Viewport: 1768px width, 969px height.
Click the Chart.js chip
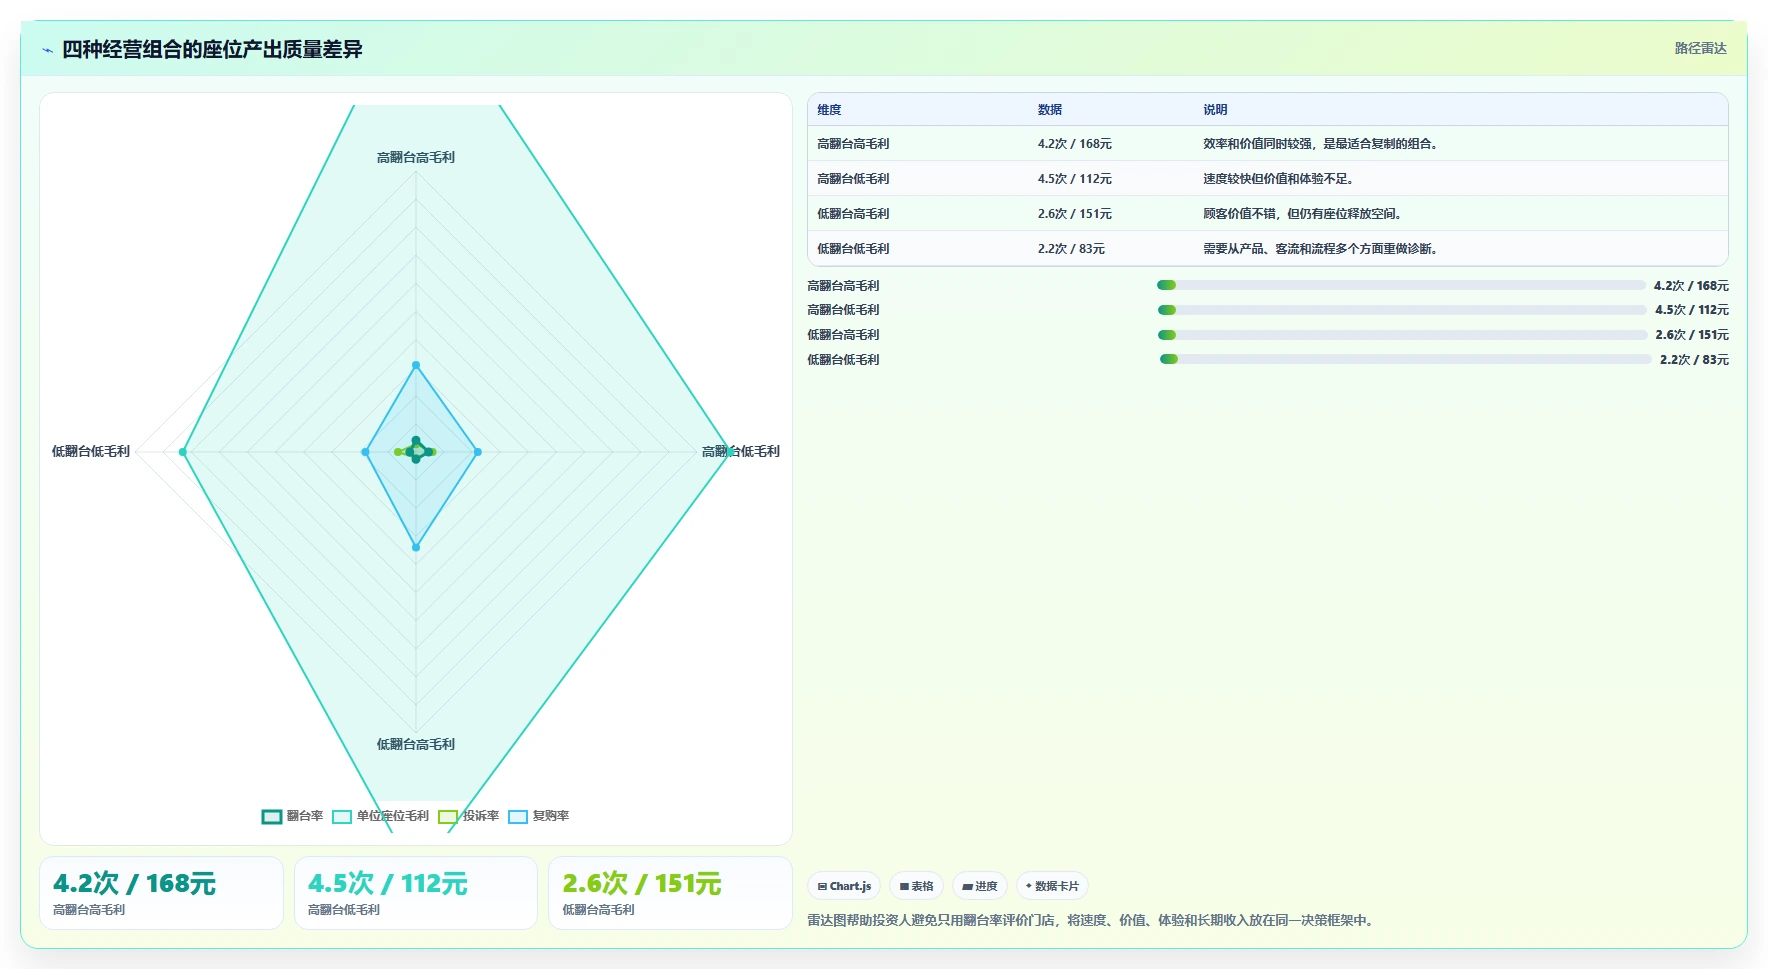[844, 886]
